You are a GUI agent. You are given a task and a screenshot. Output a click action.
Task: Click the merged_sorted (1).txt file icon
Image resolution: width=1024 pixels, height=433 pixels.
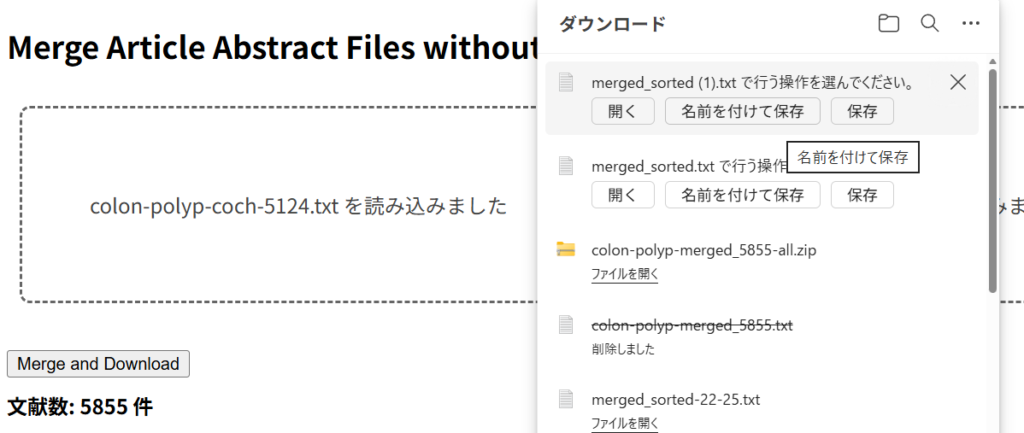(566, 83)
